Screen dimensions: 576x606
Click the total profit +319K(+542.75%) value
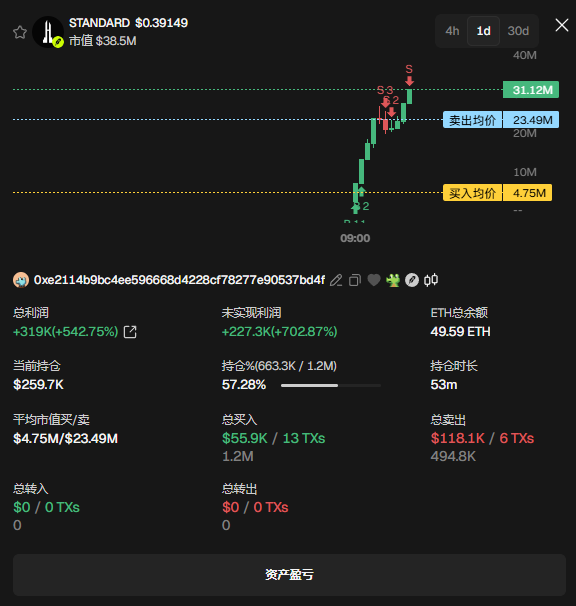tap(65, 332)
